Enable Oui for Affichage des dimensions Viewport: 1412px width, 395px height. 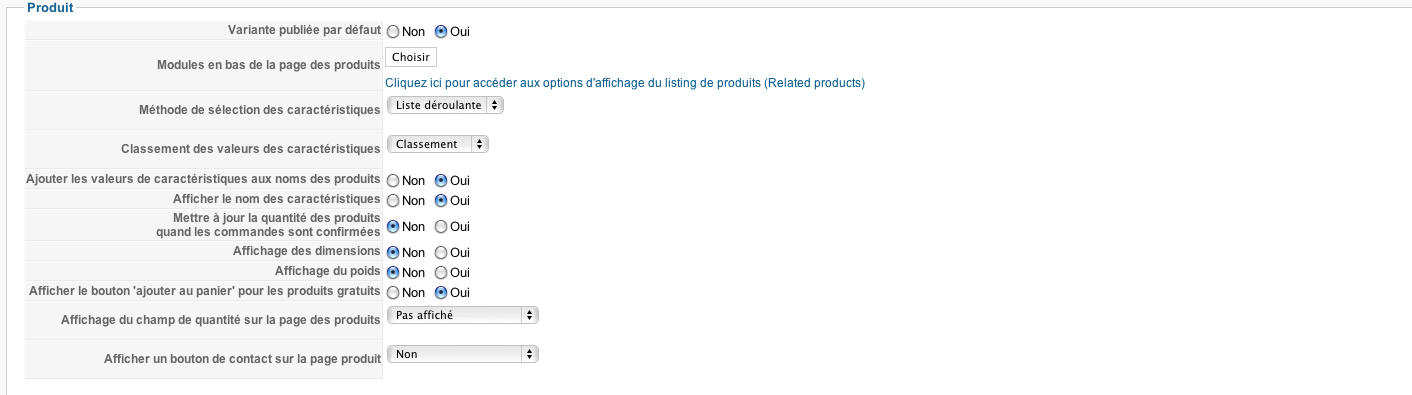click(x=441, y=252)
